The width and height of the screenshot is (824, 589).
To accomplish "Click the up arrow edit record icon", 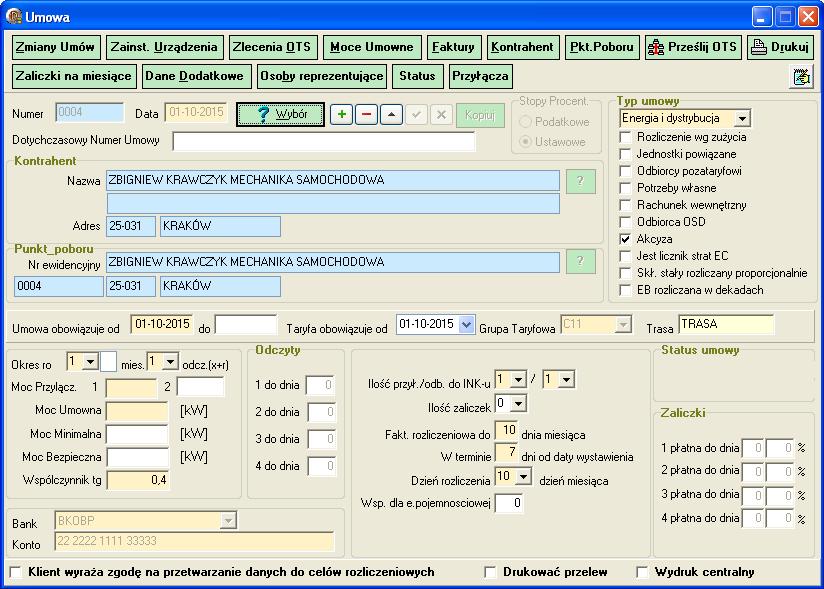I will point(392,115).
